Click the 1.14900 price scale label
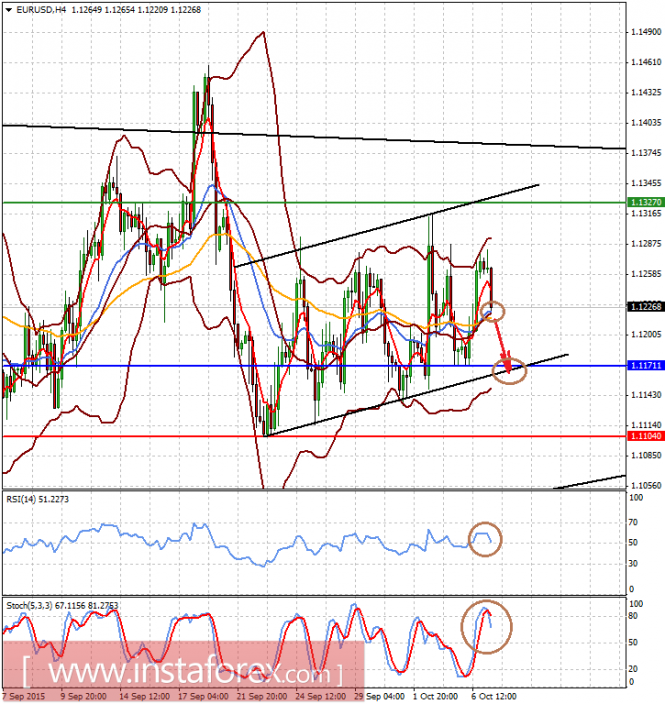The height and width of the screenshot is (704, 665). (646, 32)
